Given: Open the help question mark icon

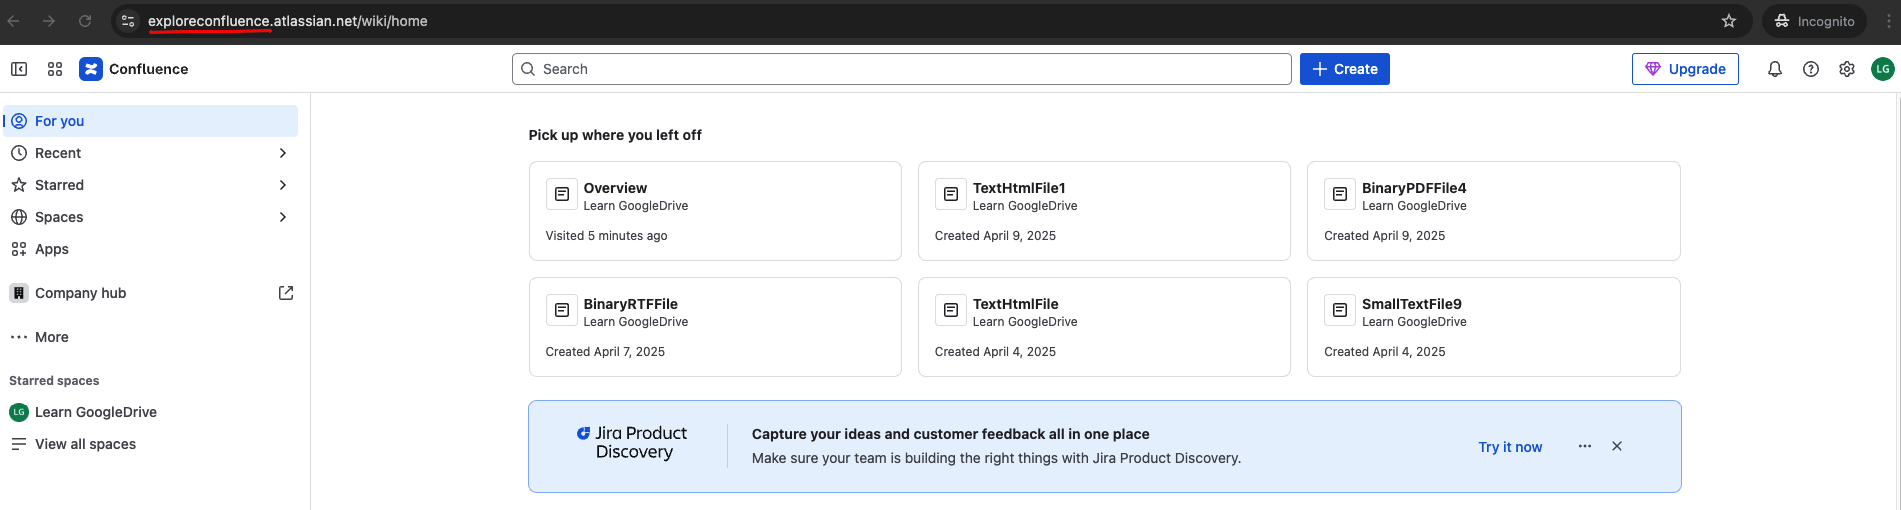Looking at the screenshot, I should [1811, 69].
